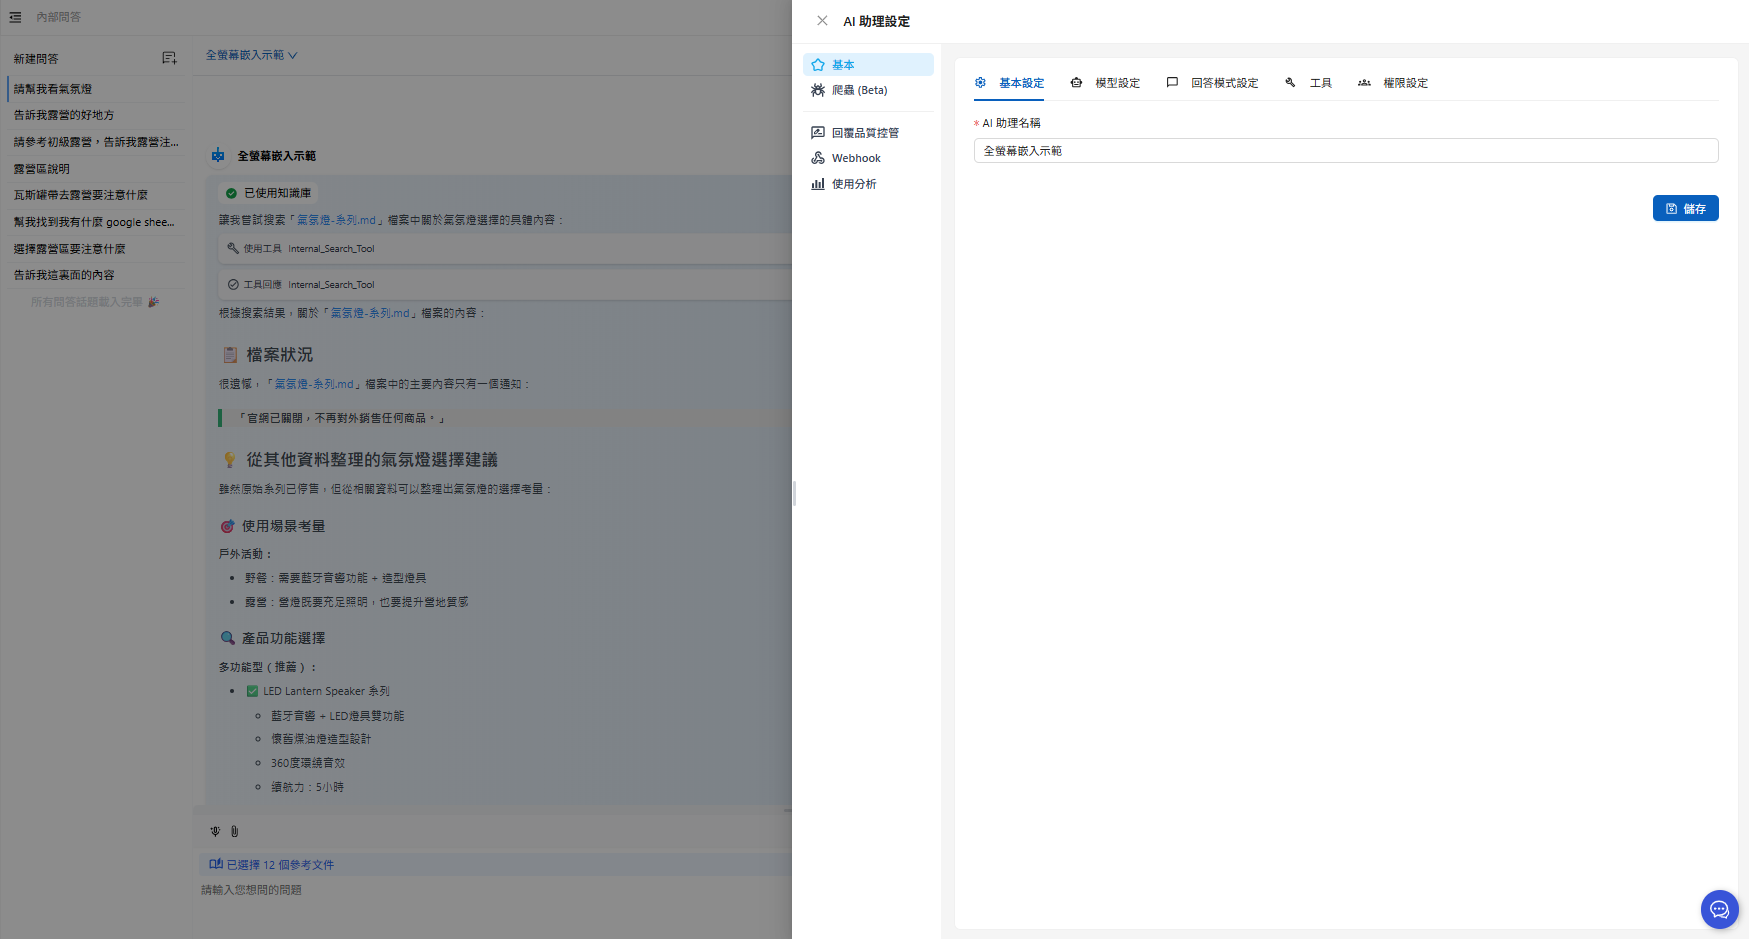This screenshot has height=939, width=1749.
Task: Switch to the 模型設定 tab
Action: tap(1105, 83)
